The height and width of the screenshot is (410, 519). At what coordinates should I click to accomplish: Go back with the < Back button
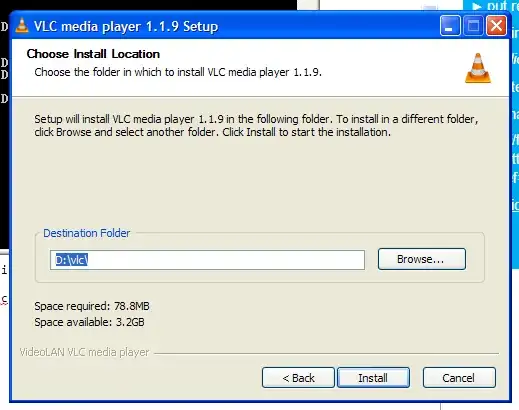click(x=298, y=378)
